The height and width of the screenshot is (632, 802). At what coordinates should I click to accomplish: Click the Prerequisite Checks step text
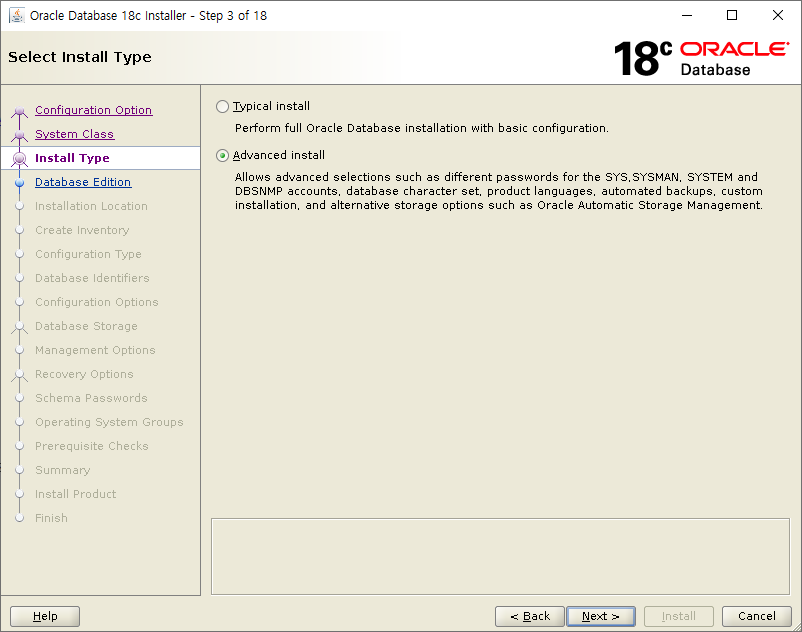tap(92, 446)
